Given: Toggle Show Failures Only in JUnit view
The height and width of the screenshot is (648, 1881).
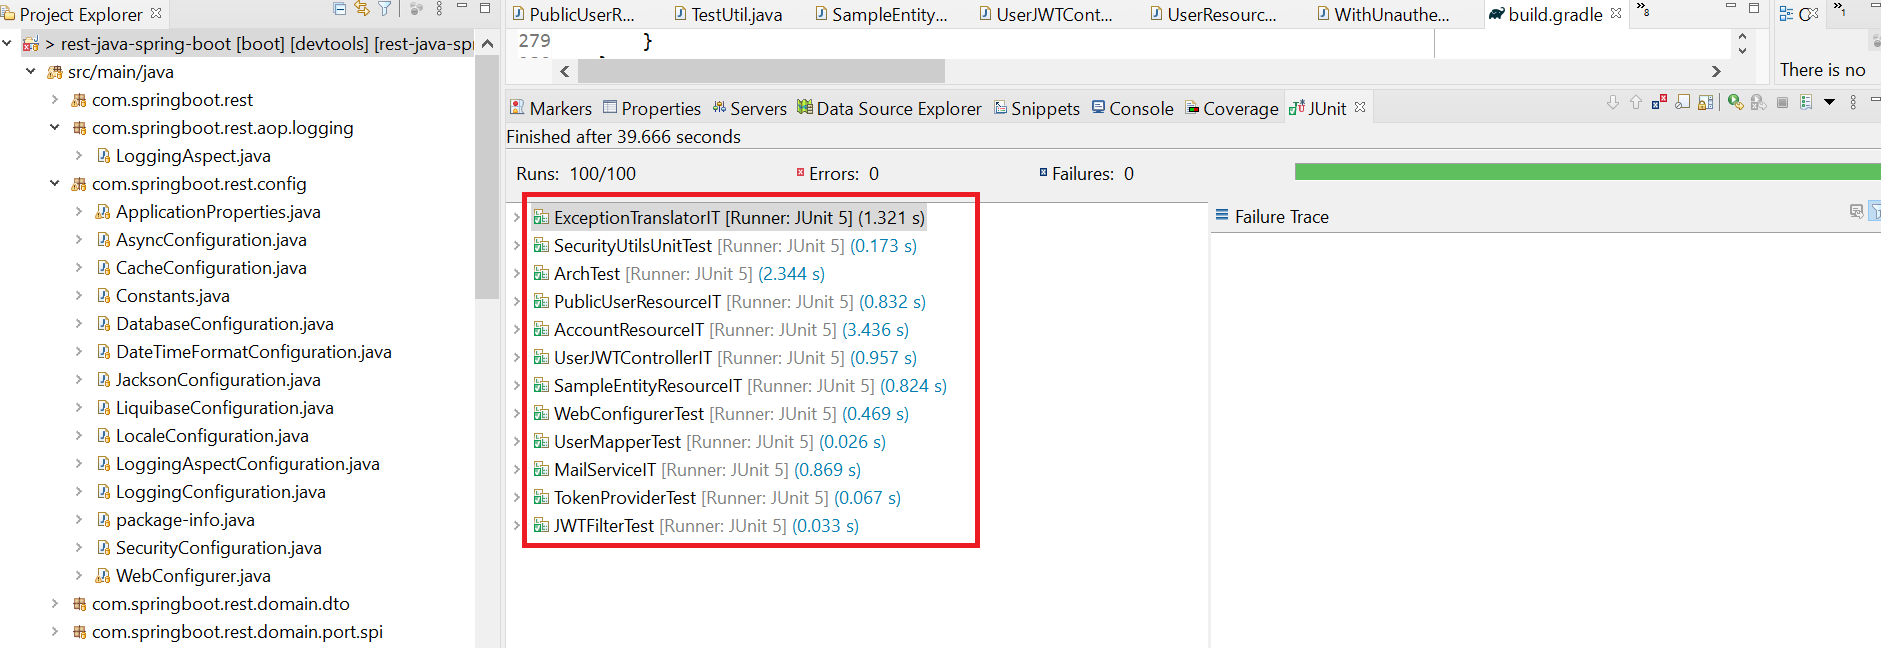Looking at the screenshot, I should pos(1659,102).
